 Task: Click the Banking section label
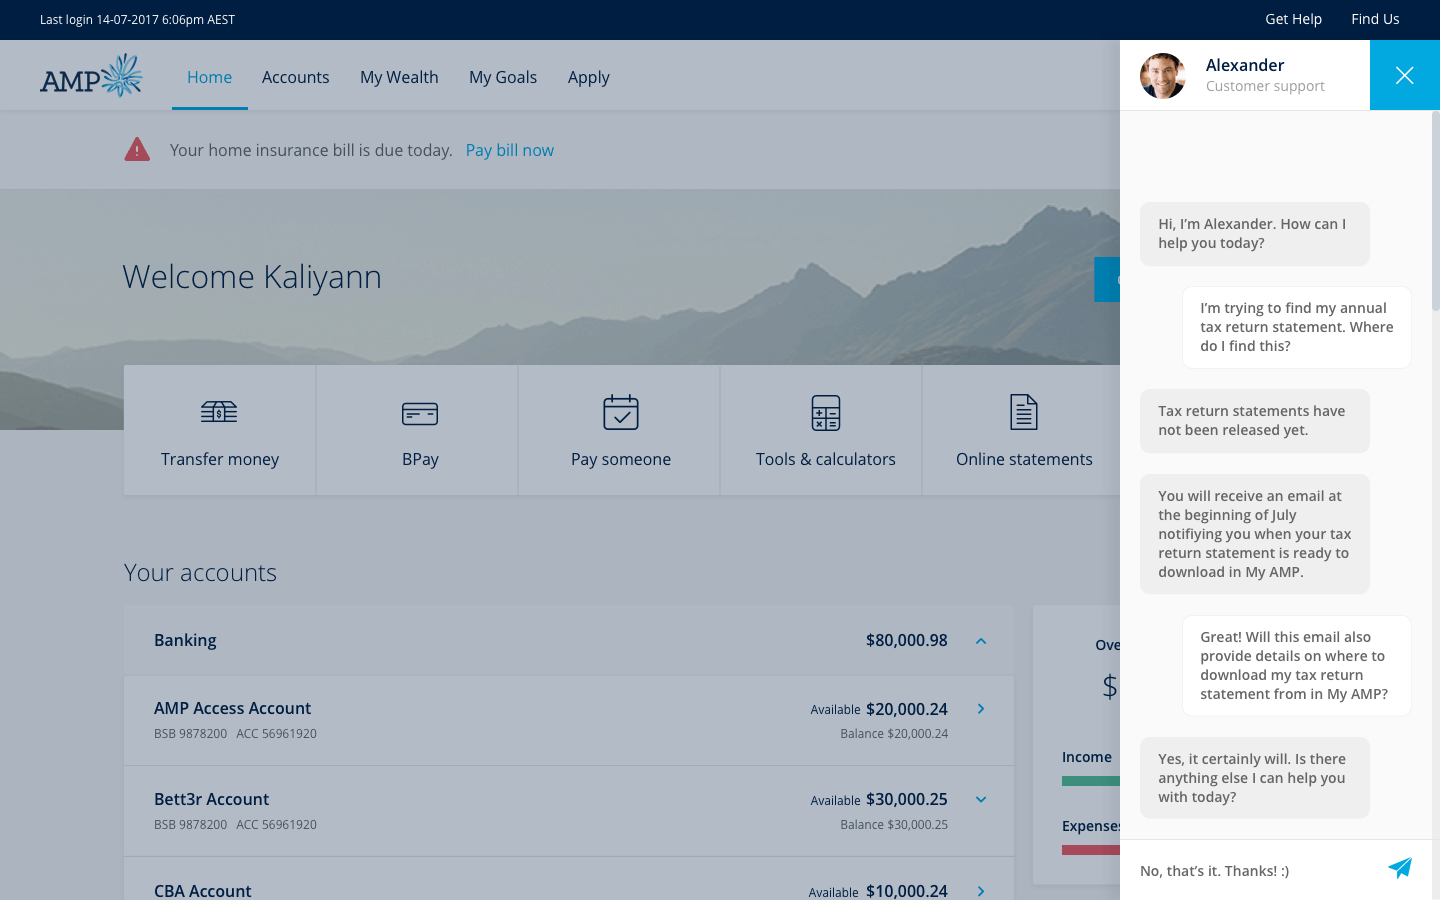click(x=185, y=640)
